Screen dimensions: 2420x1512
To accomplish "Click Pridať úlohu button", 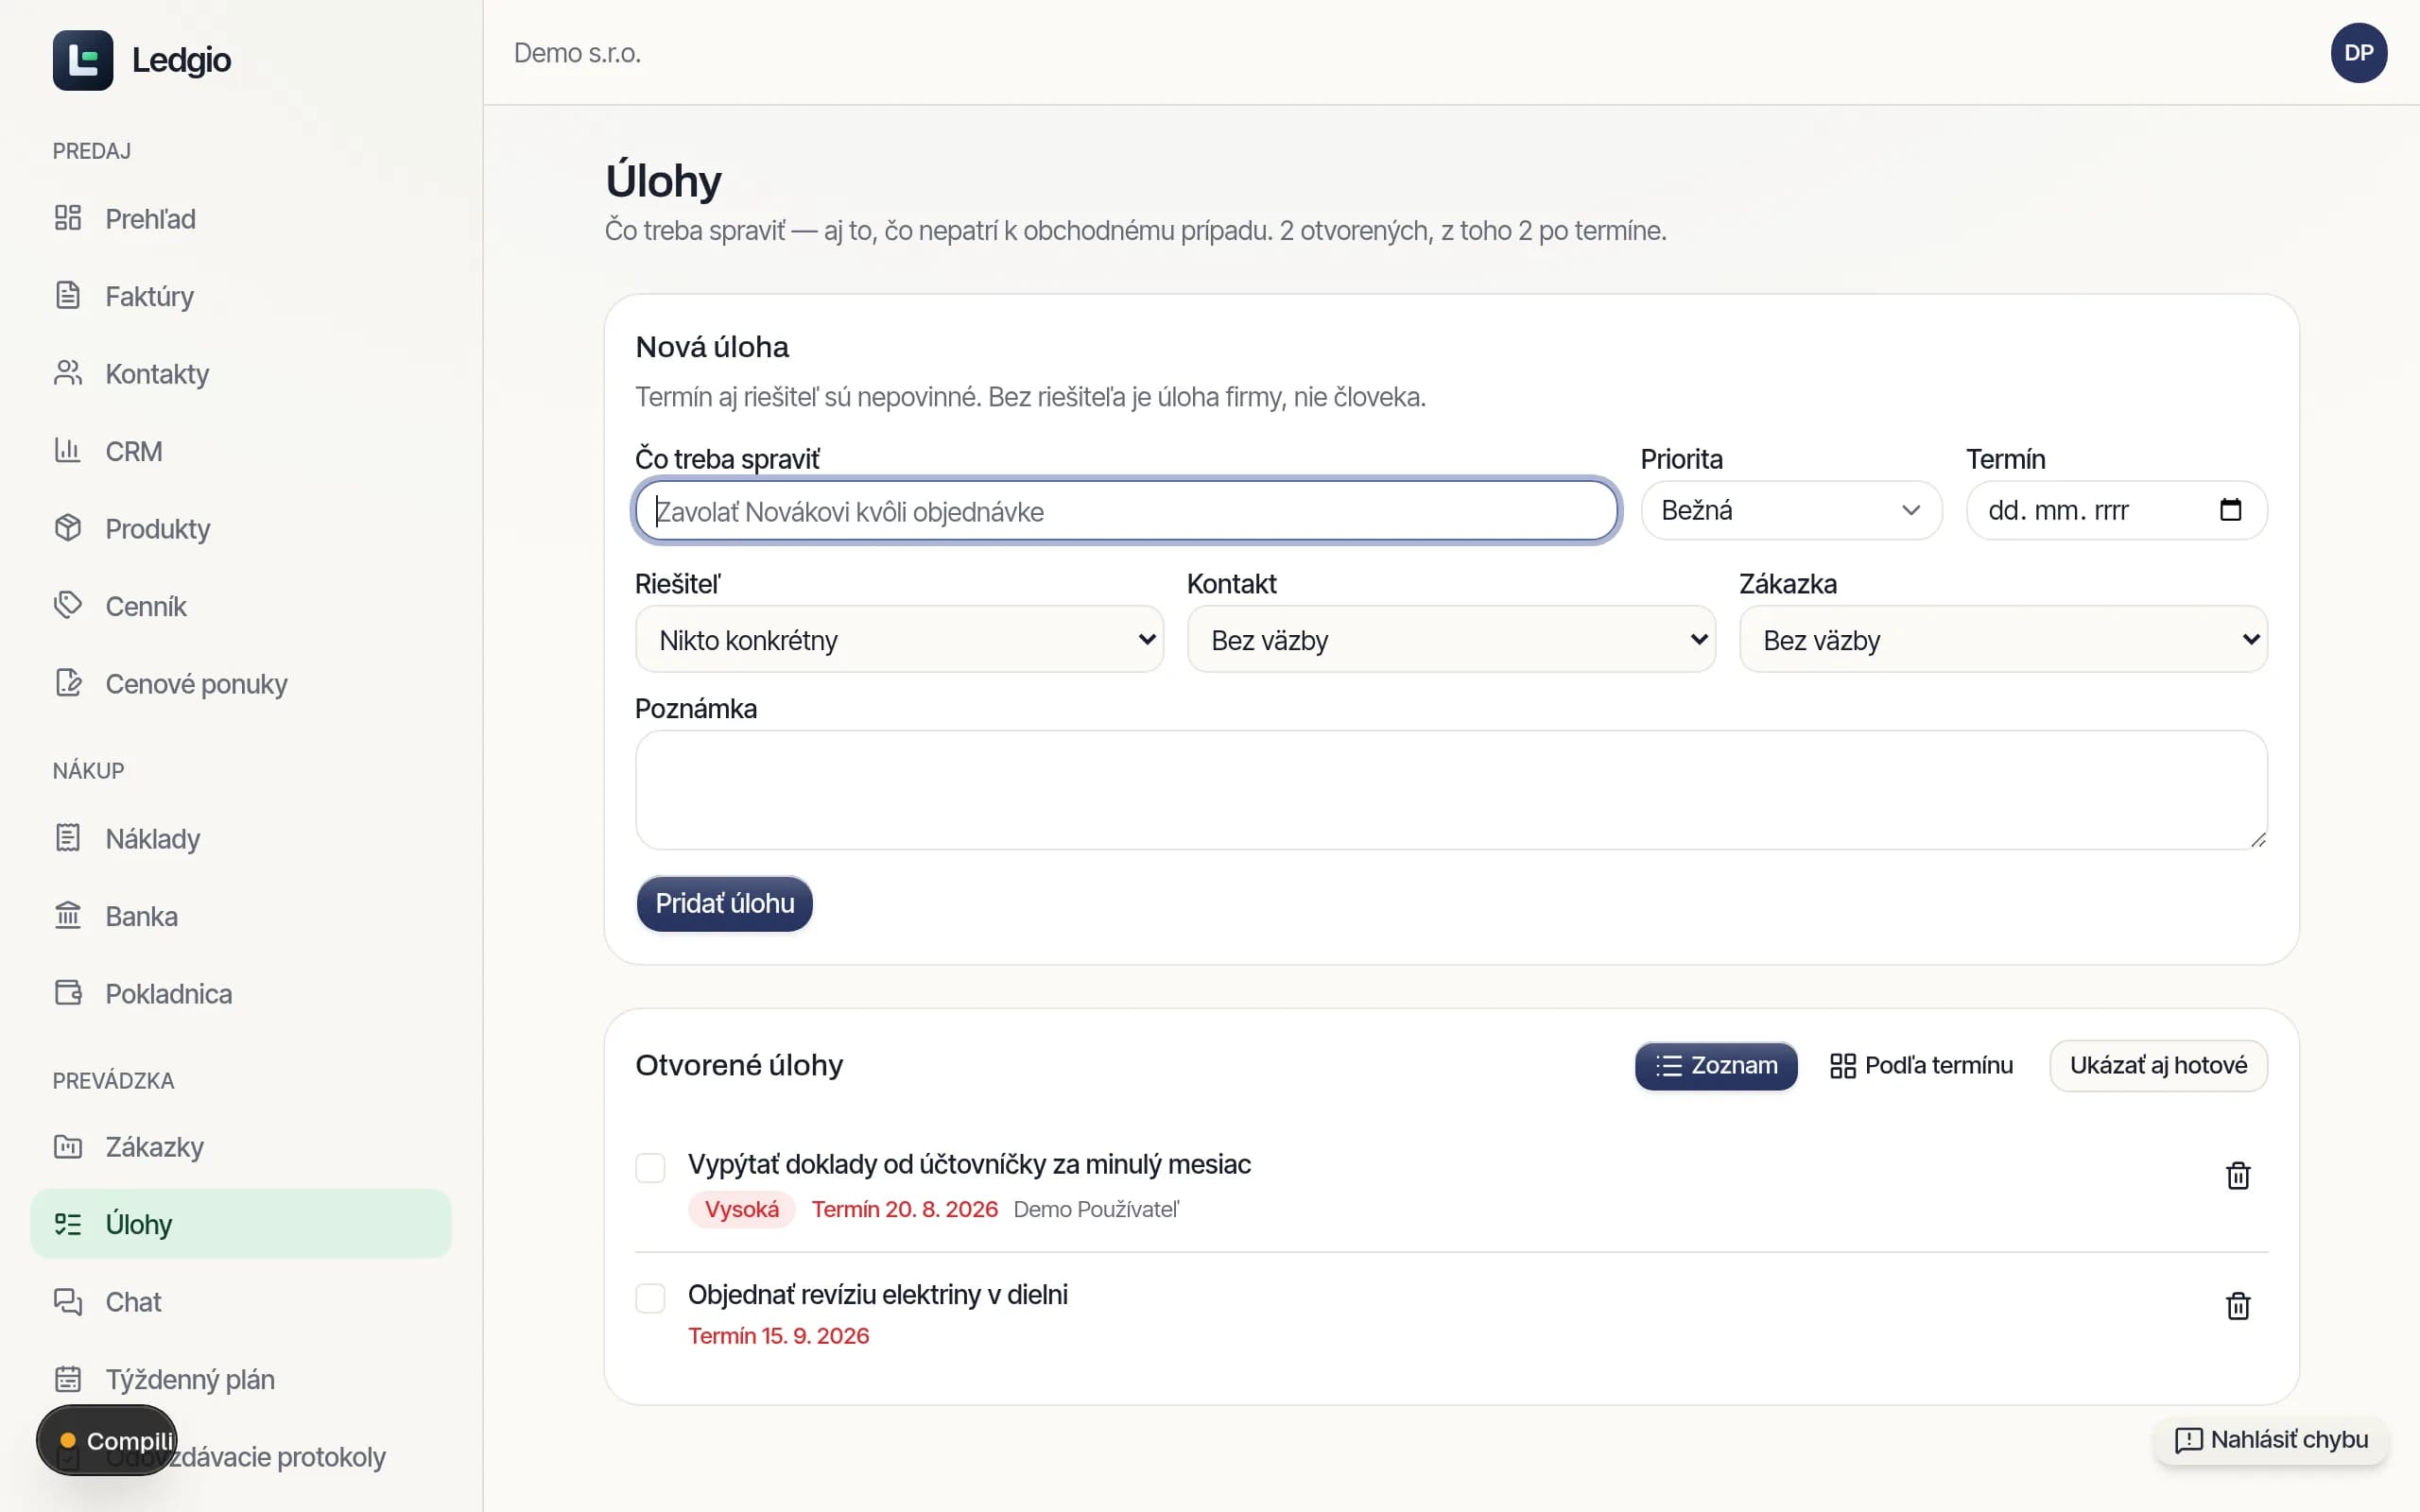I will point(724,904).
